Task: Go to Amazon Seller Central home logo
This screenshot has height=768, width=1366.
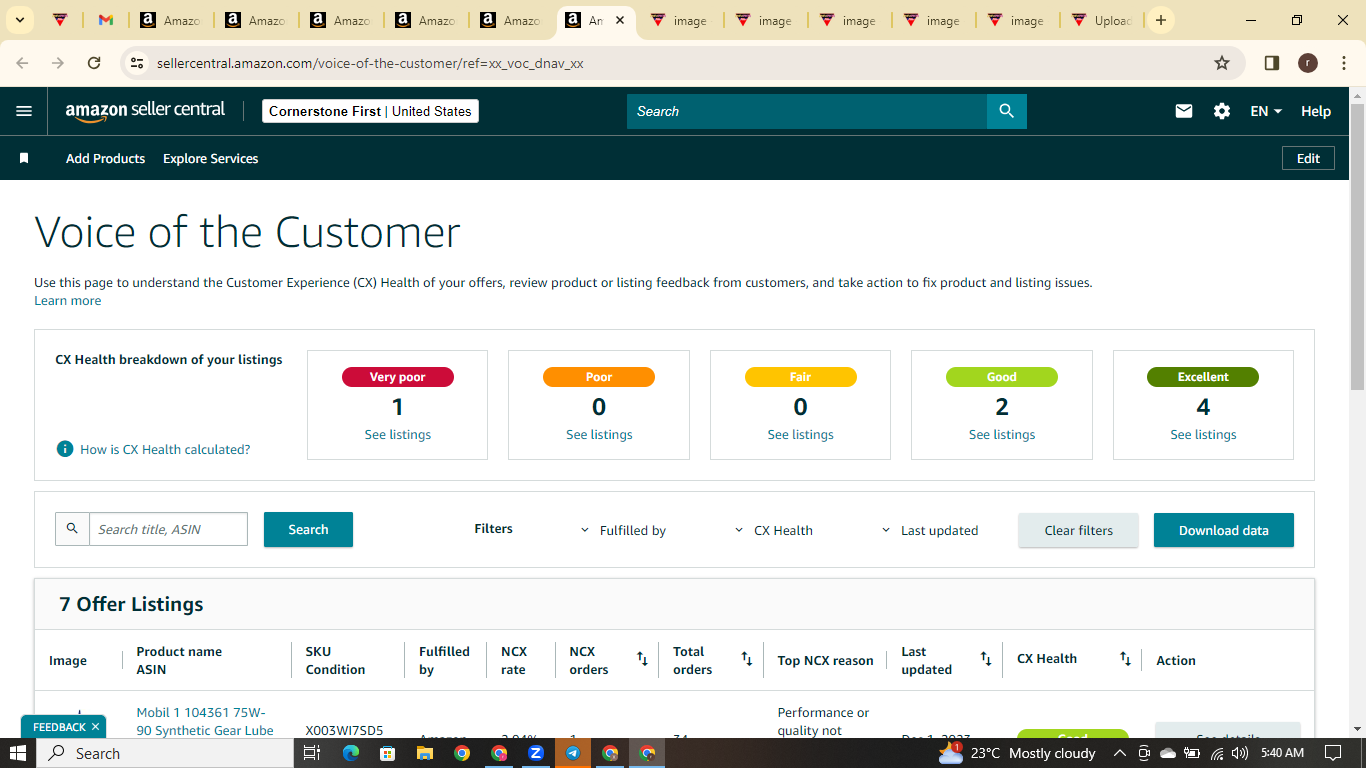Action: point(145,111)
